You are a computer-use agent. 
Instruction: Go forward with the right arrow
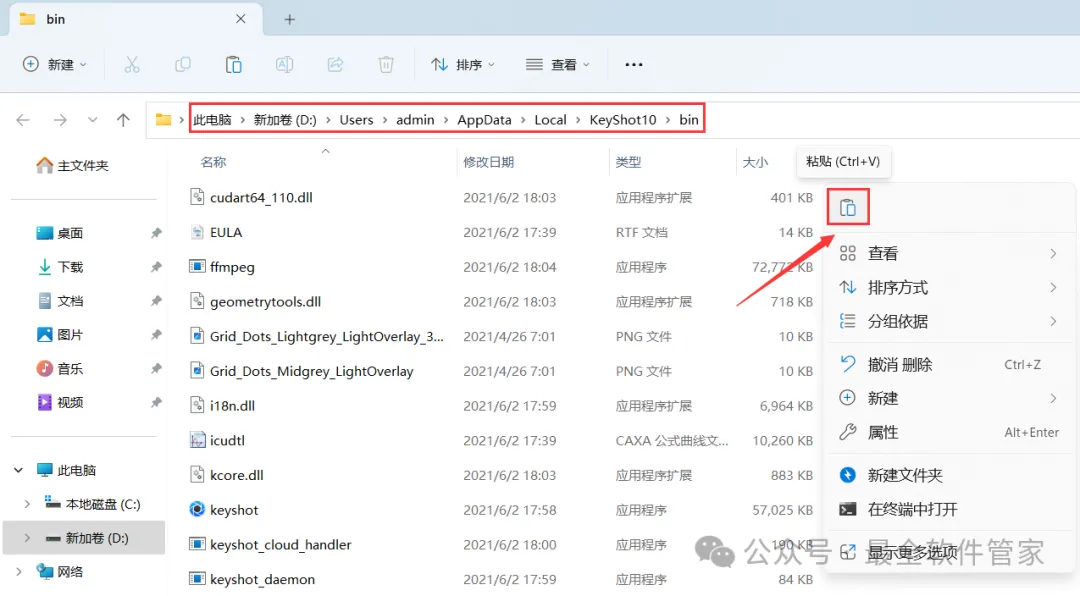click(x=60, y=120)
